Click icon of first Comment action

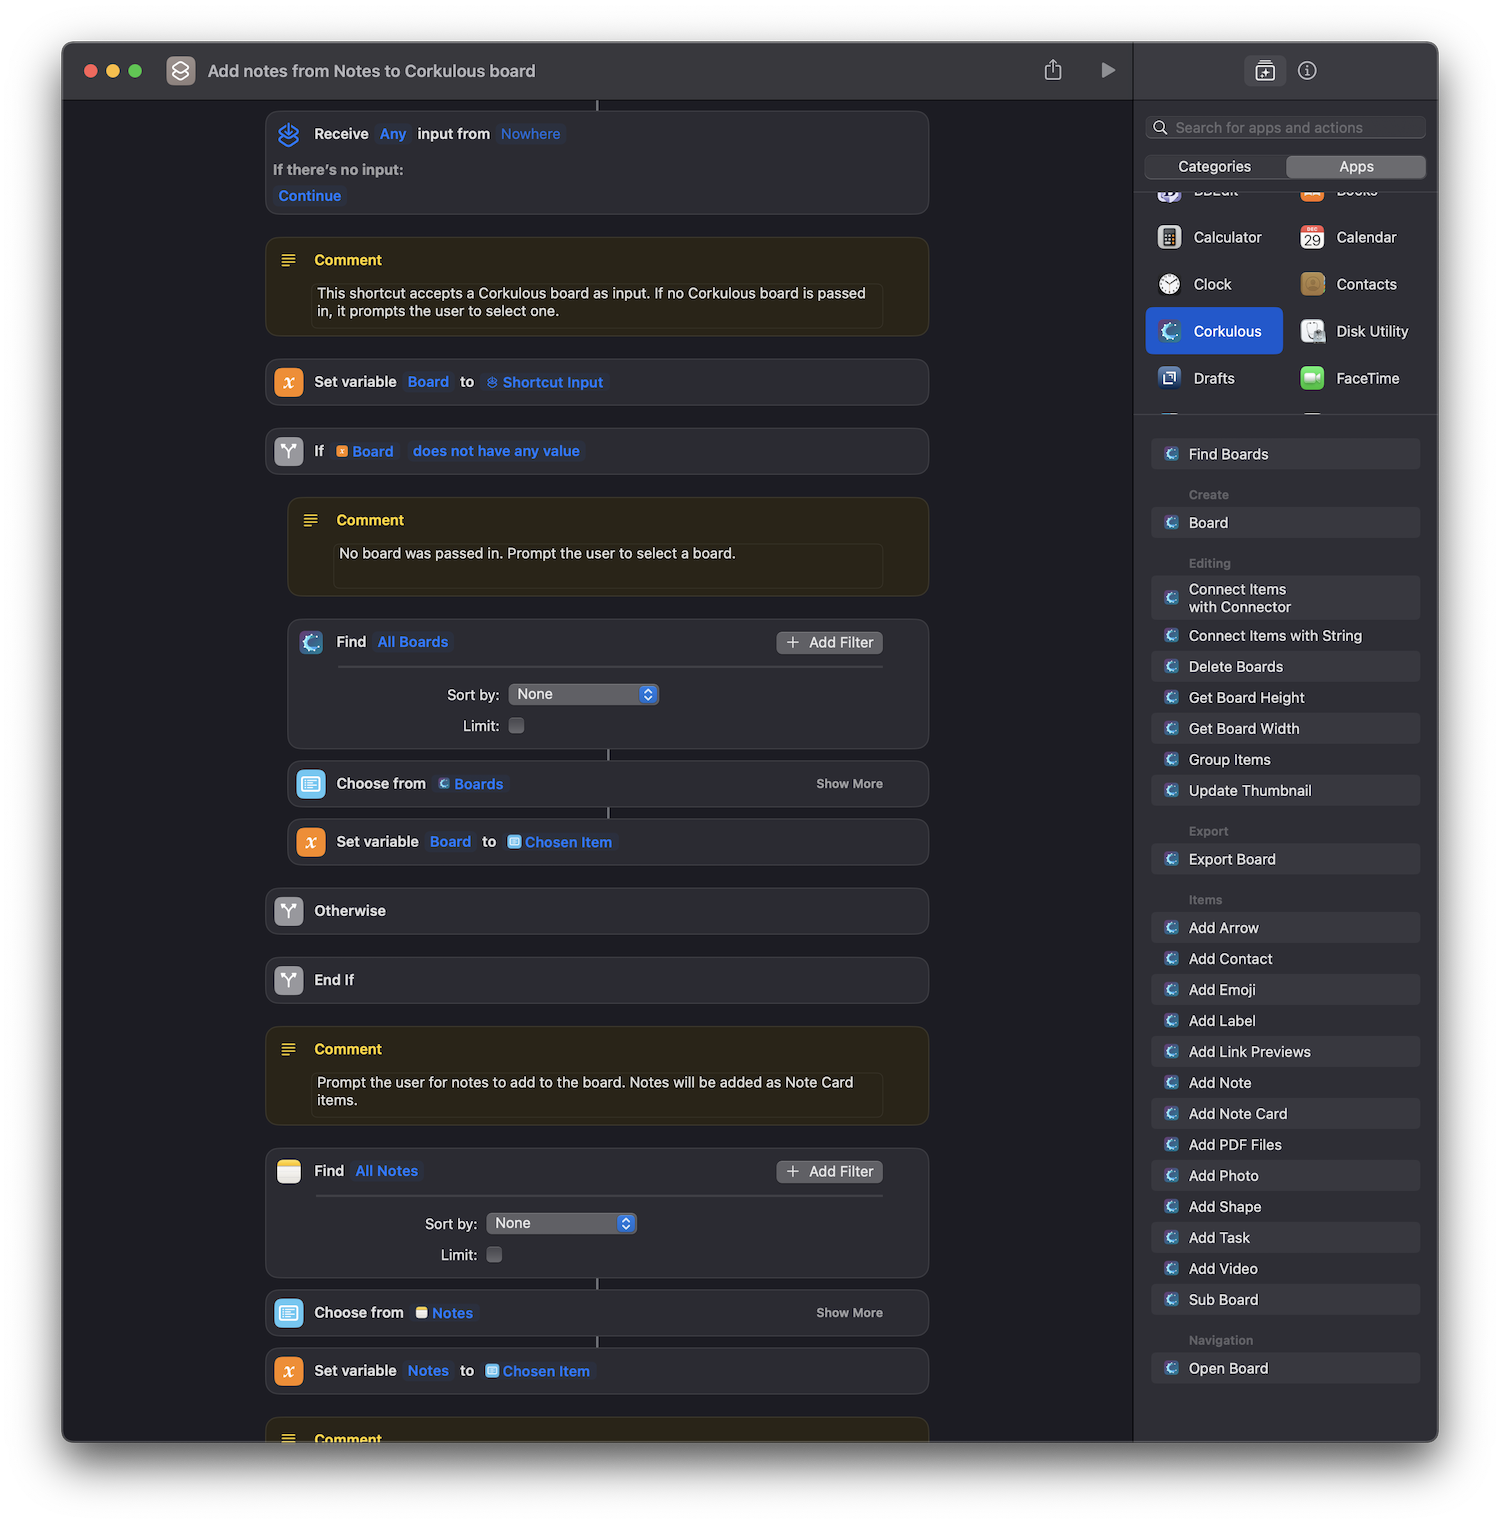coord(289,260)
